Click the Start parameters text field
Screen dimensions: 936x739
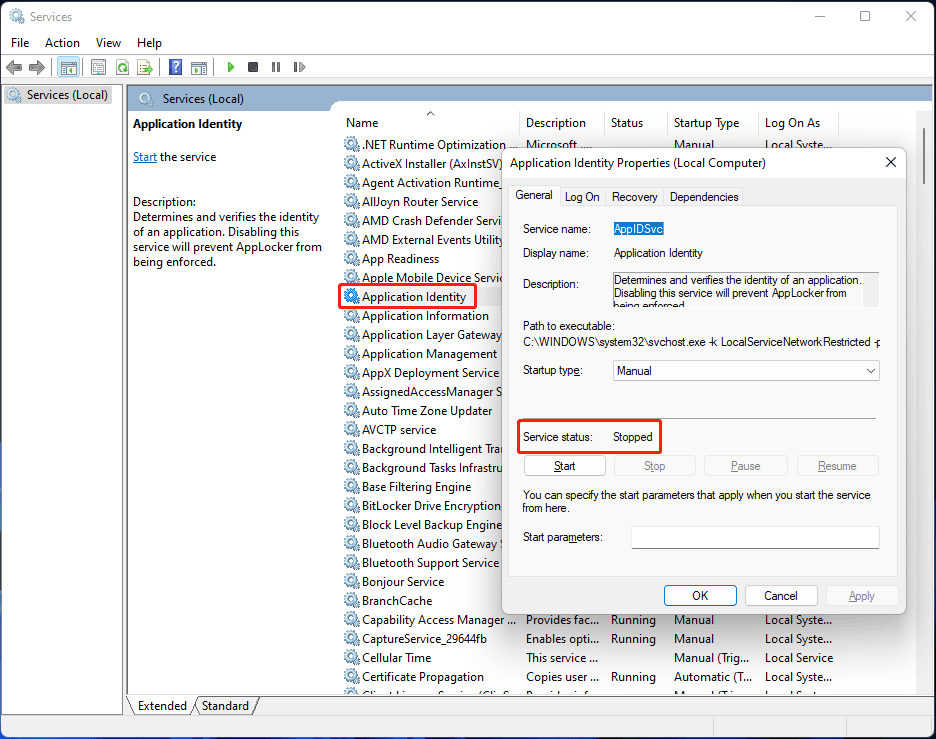click(754, 538)
